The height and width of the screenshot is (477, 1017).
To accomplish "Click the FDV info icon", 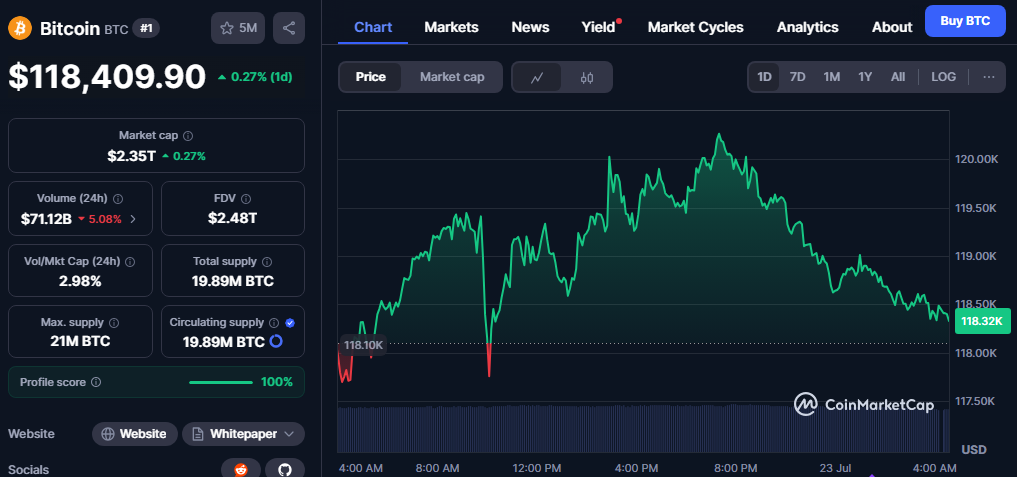I will tap(246, 199).
